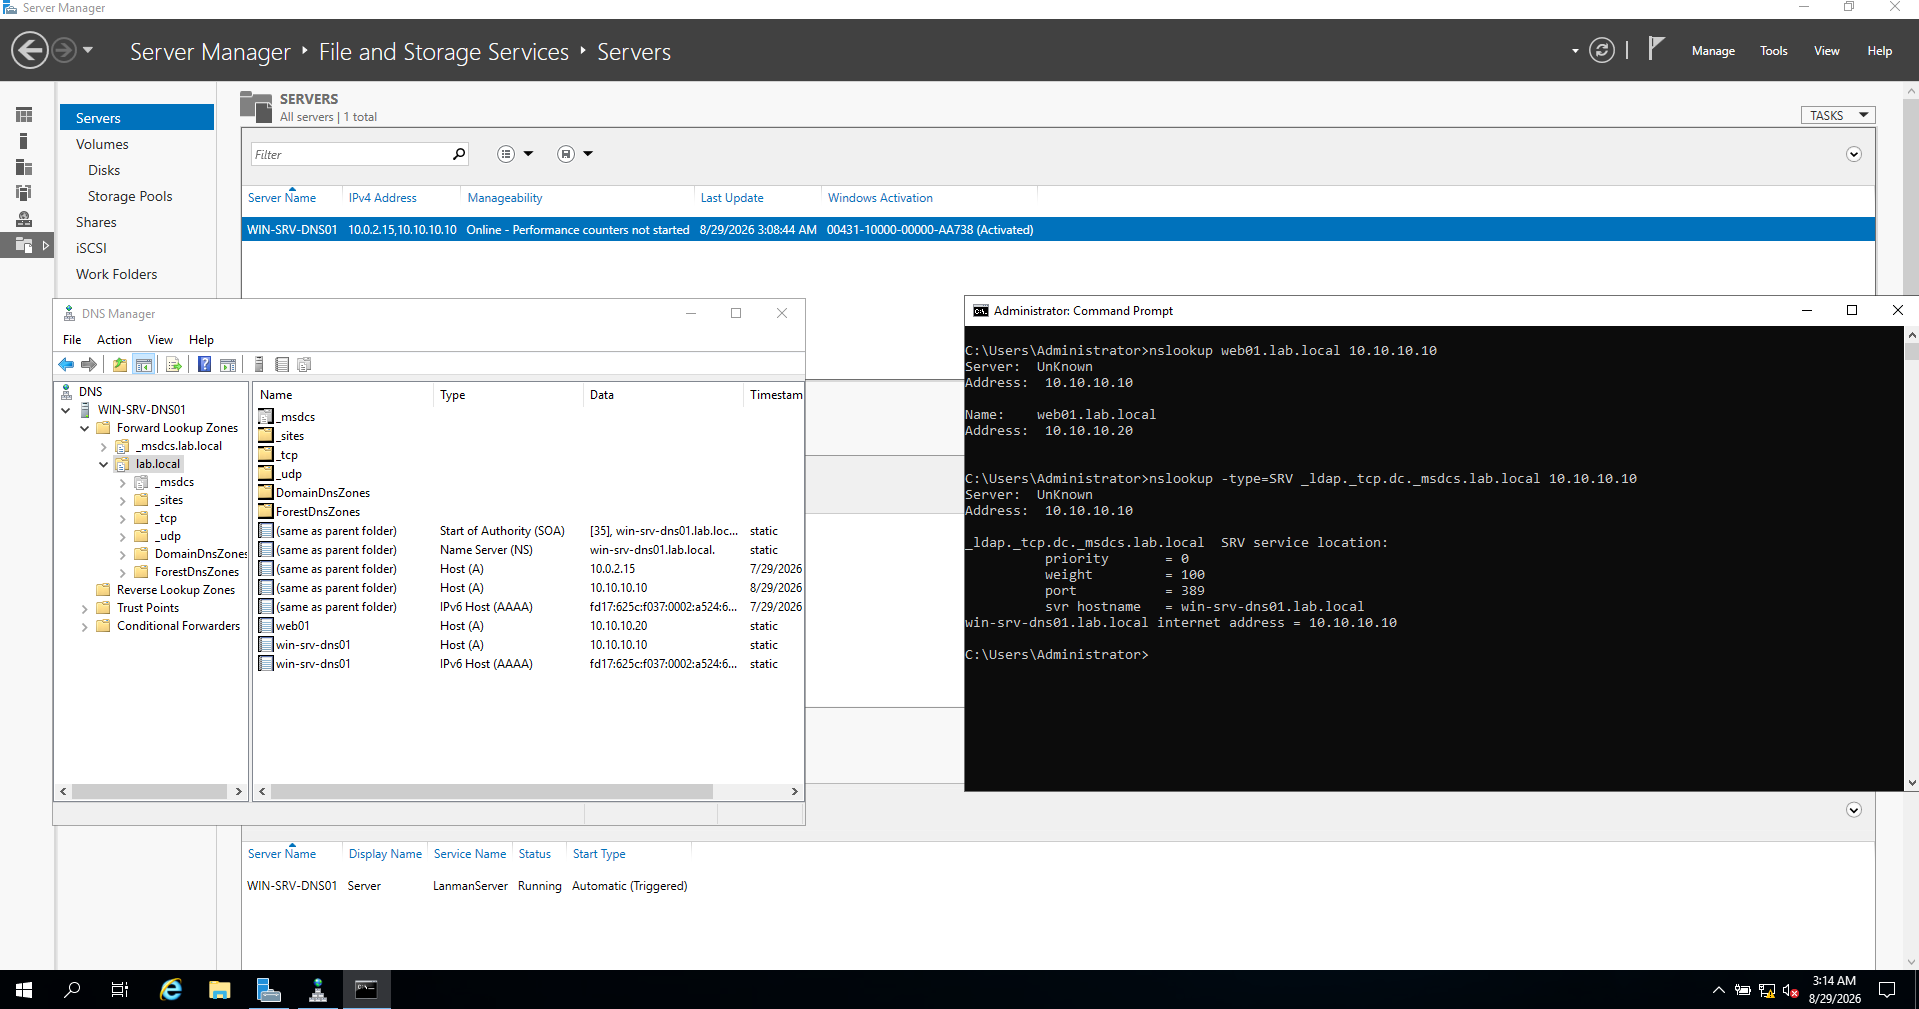Expand the Conditional Forwarders tree node
The height and width of the screenshot is (1009, 1919).
[x=85, y=626]
